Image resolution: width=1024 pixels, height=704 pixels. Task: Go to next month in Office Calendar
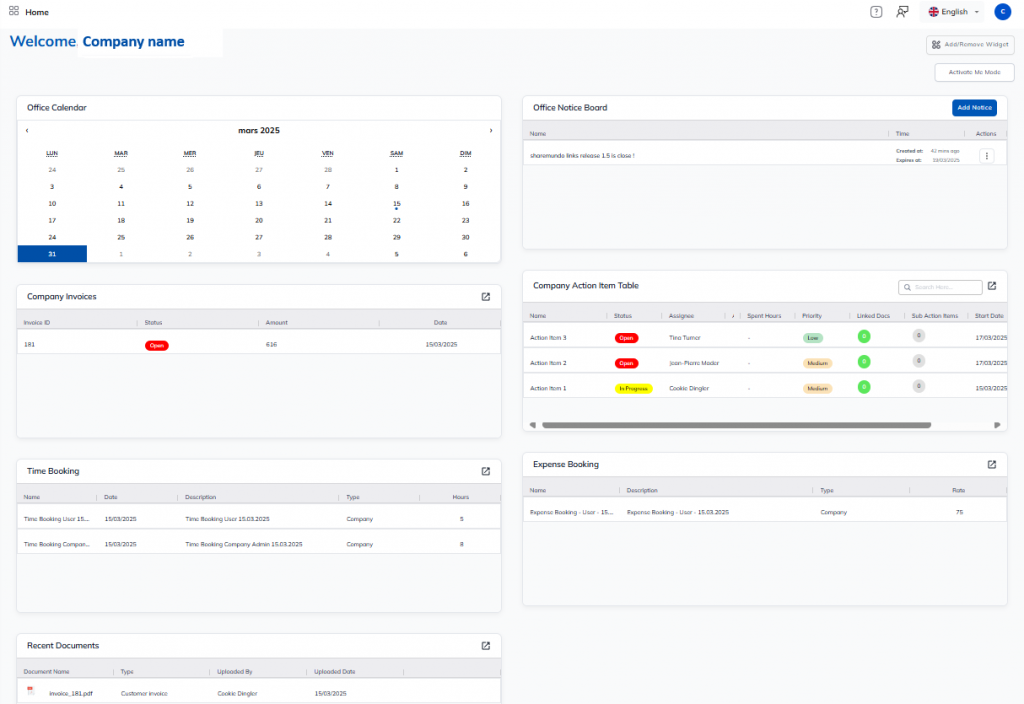491,131
